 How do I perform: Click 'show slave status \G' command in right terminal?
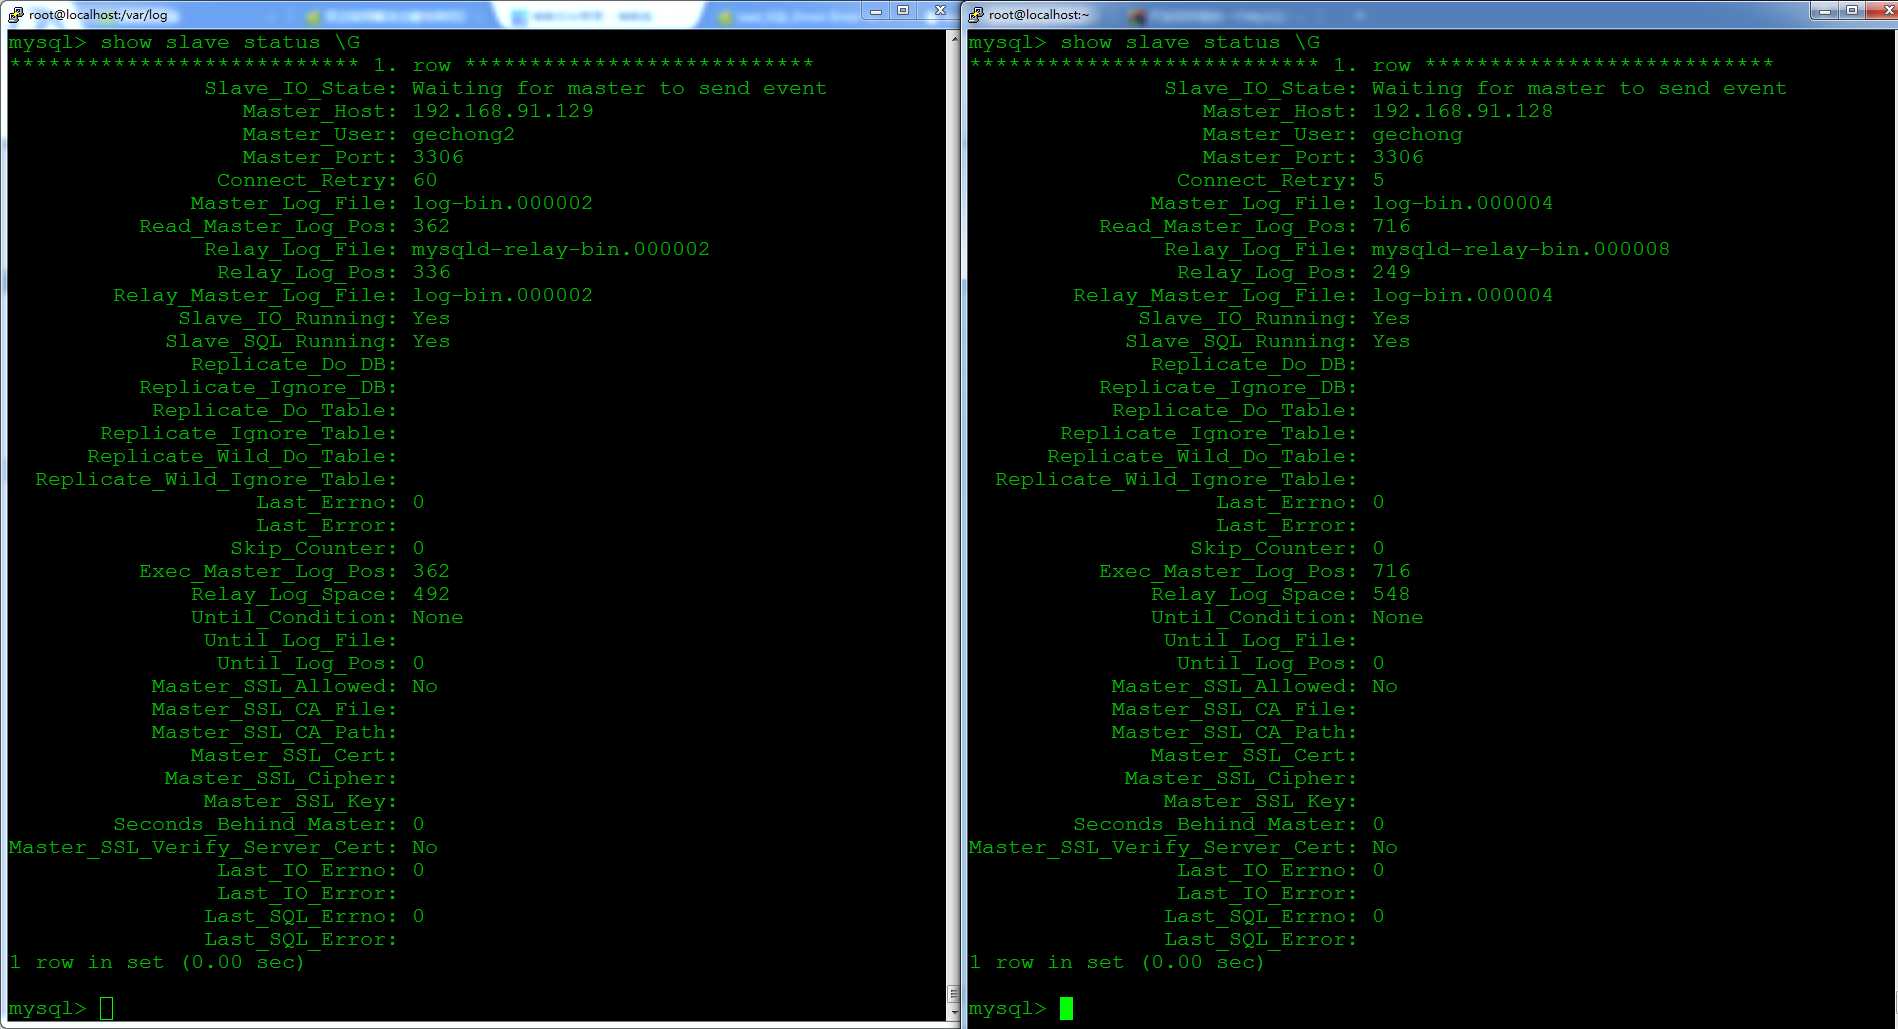point(1190,43)
